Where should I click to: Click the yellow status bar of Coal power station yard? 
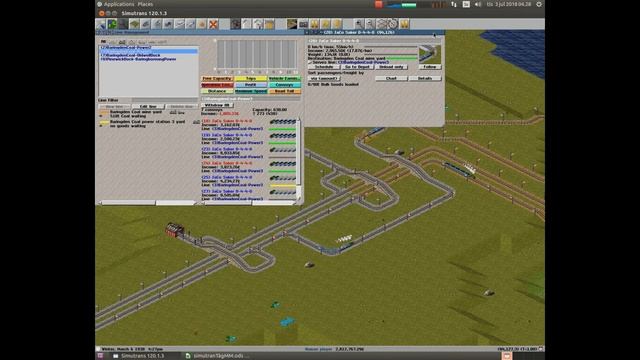point(104,122)
